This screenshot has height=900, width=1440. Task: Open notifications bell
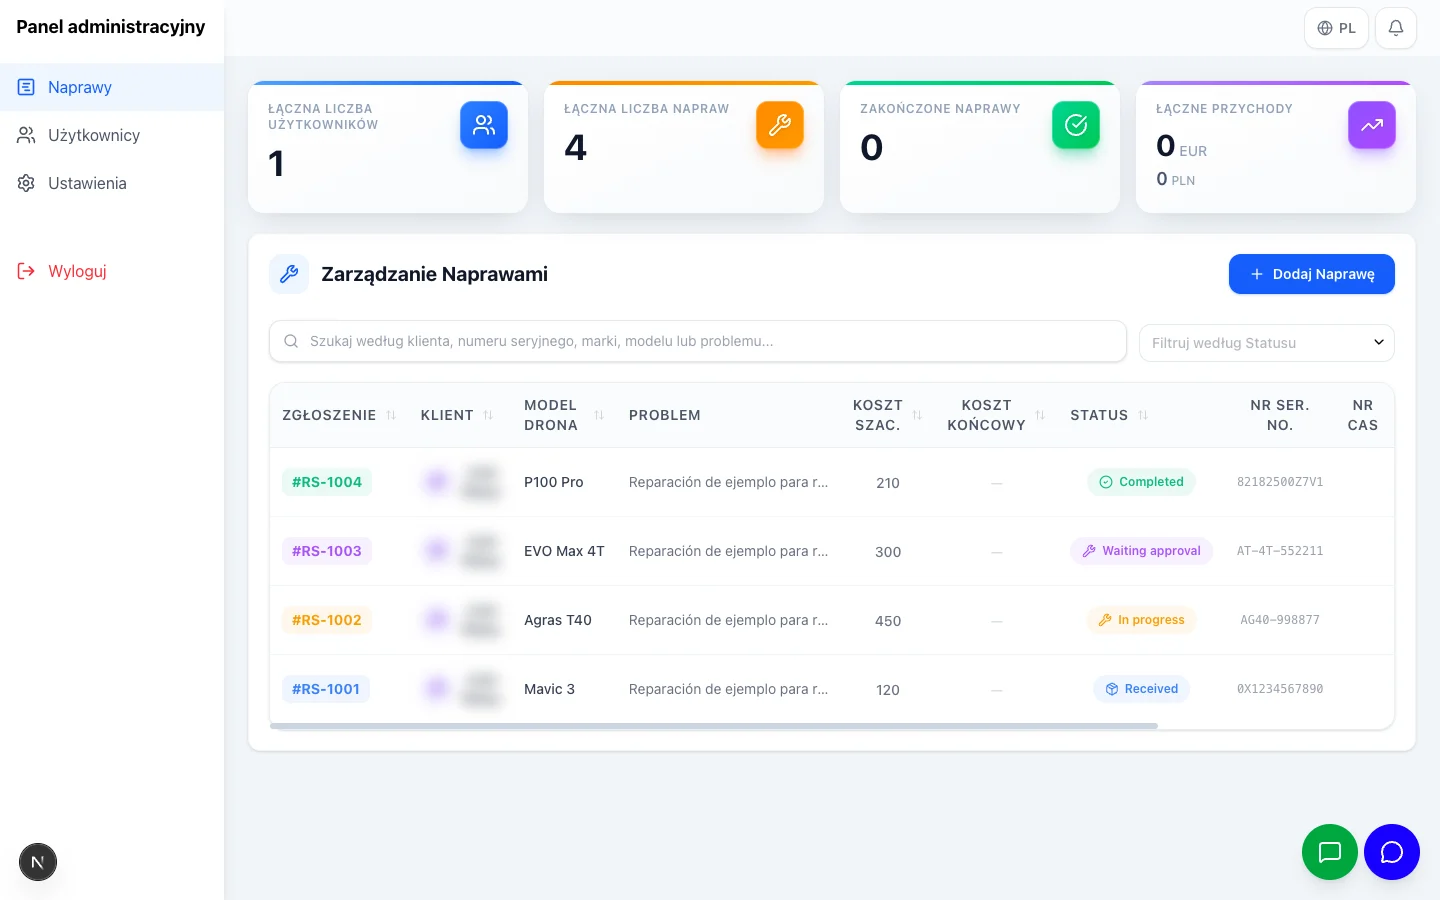(1396, 28)
